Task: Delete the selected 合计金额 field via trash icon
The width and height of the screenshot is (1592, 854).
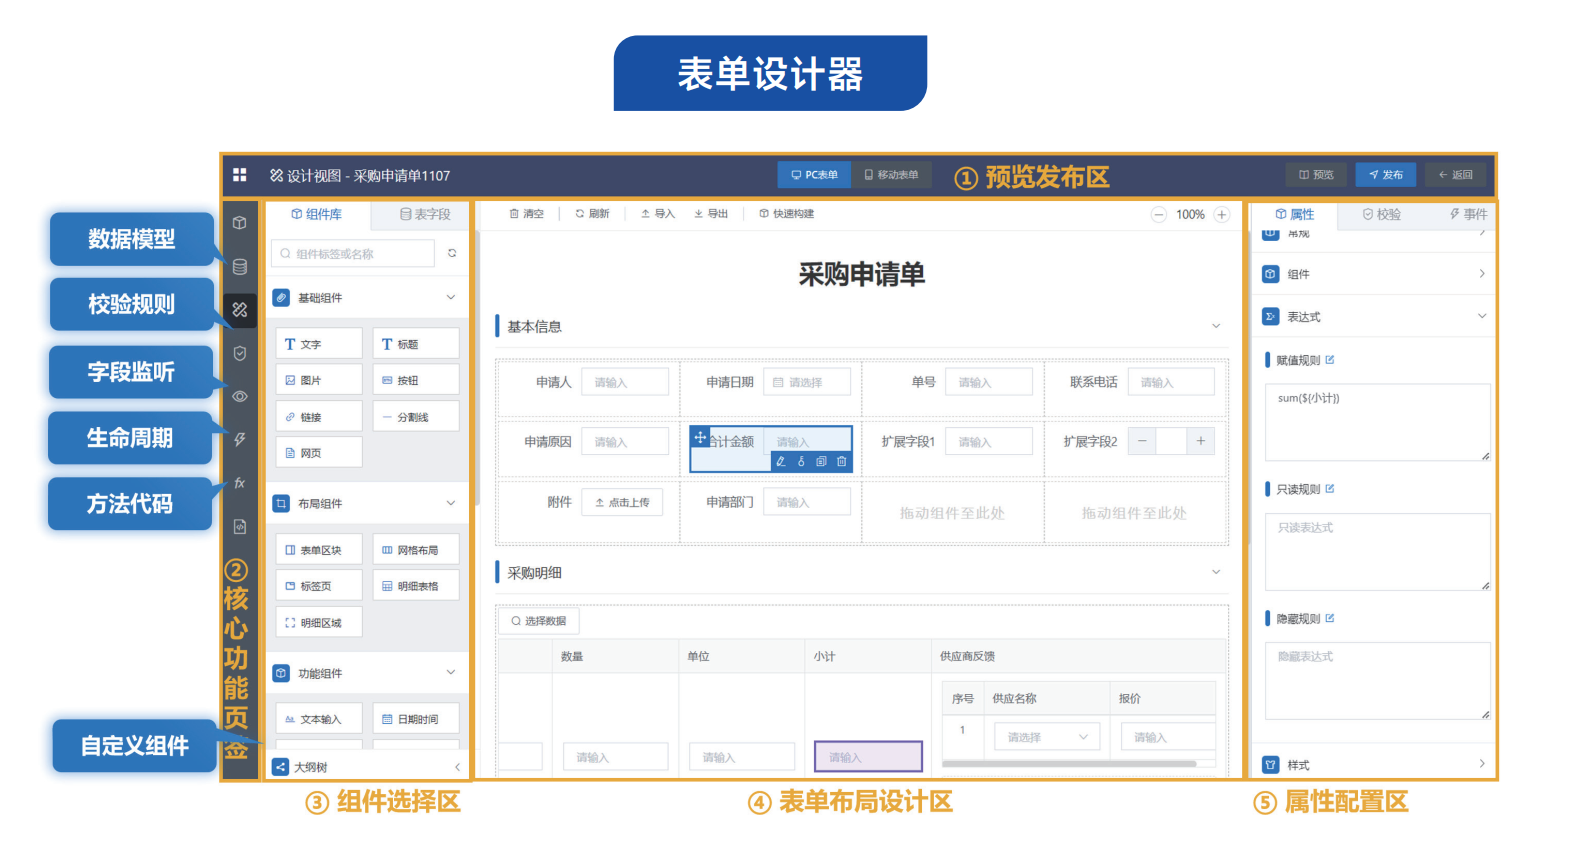Action: (842, 462)
